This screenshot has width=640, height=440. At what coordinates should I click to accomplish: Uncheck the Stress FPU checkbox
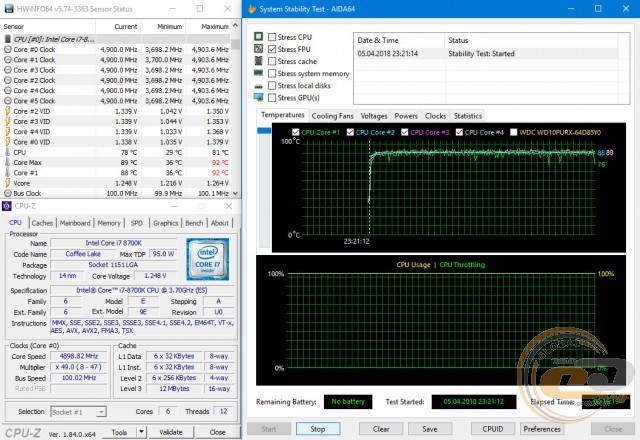[272, 49]
